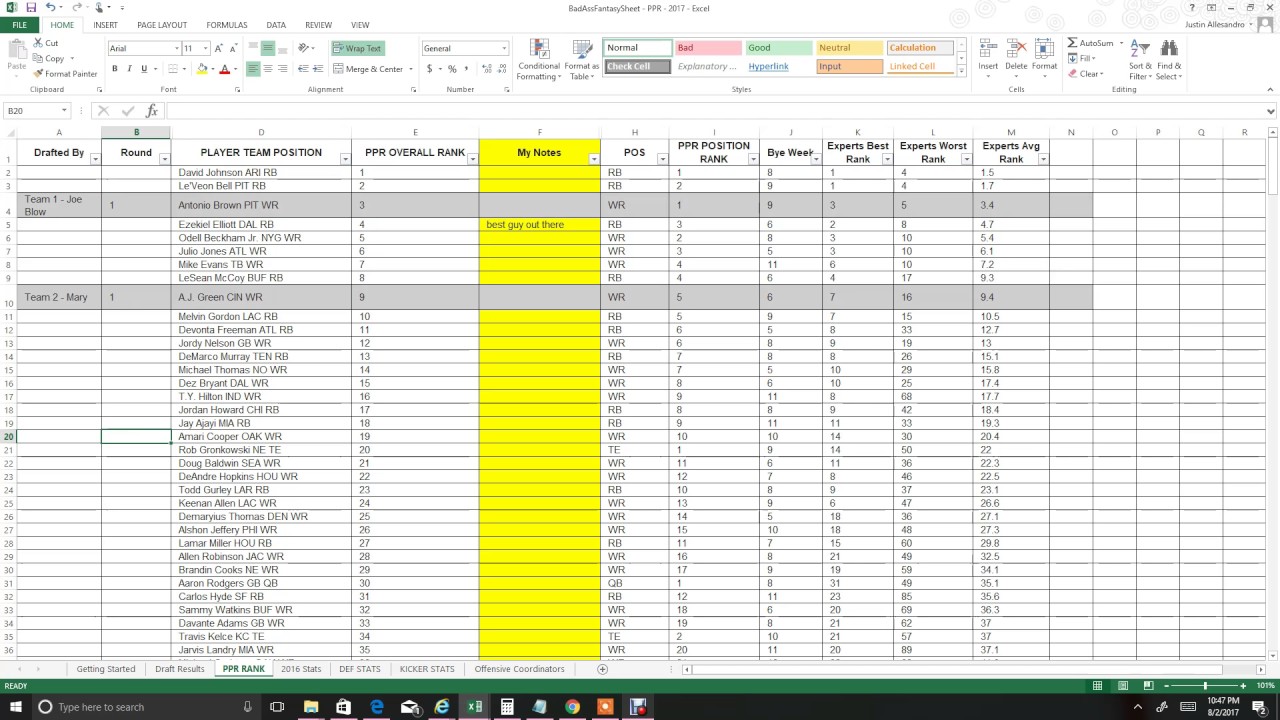Insert cells using Insert icon
The image size is (1280, 720).
point(988,59)
